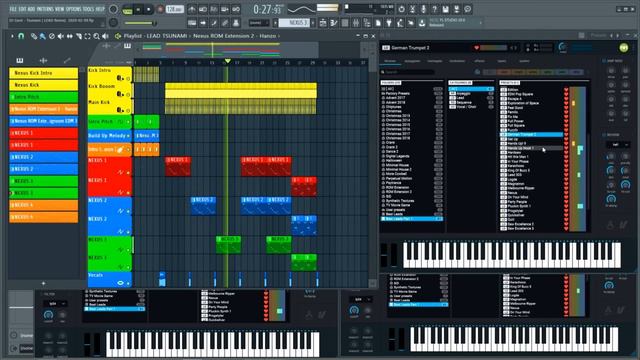Viewport: 640px width, 360px height.
Task: Click the playlist timeline playhead marker
Action: click(x=227, y=61)
